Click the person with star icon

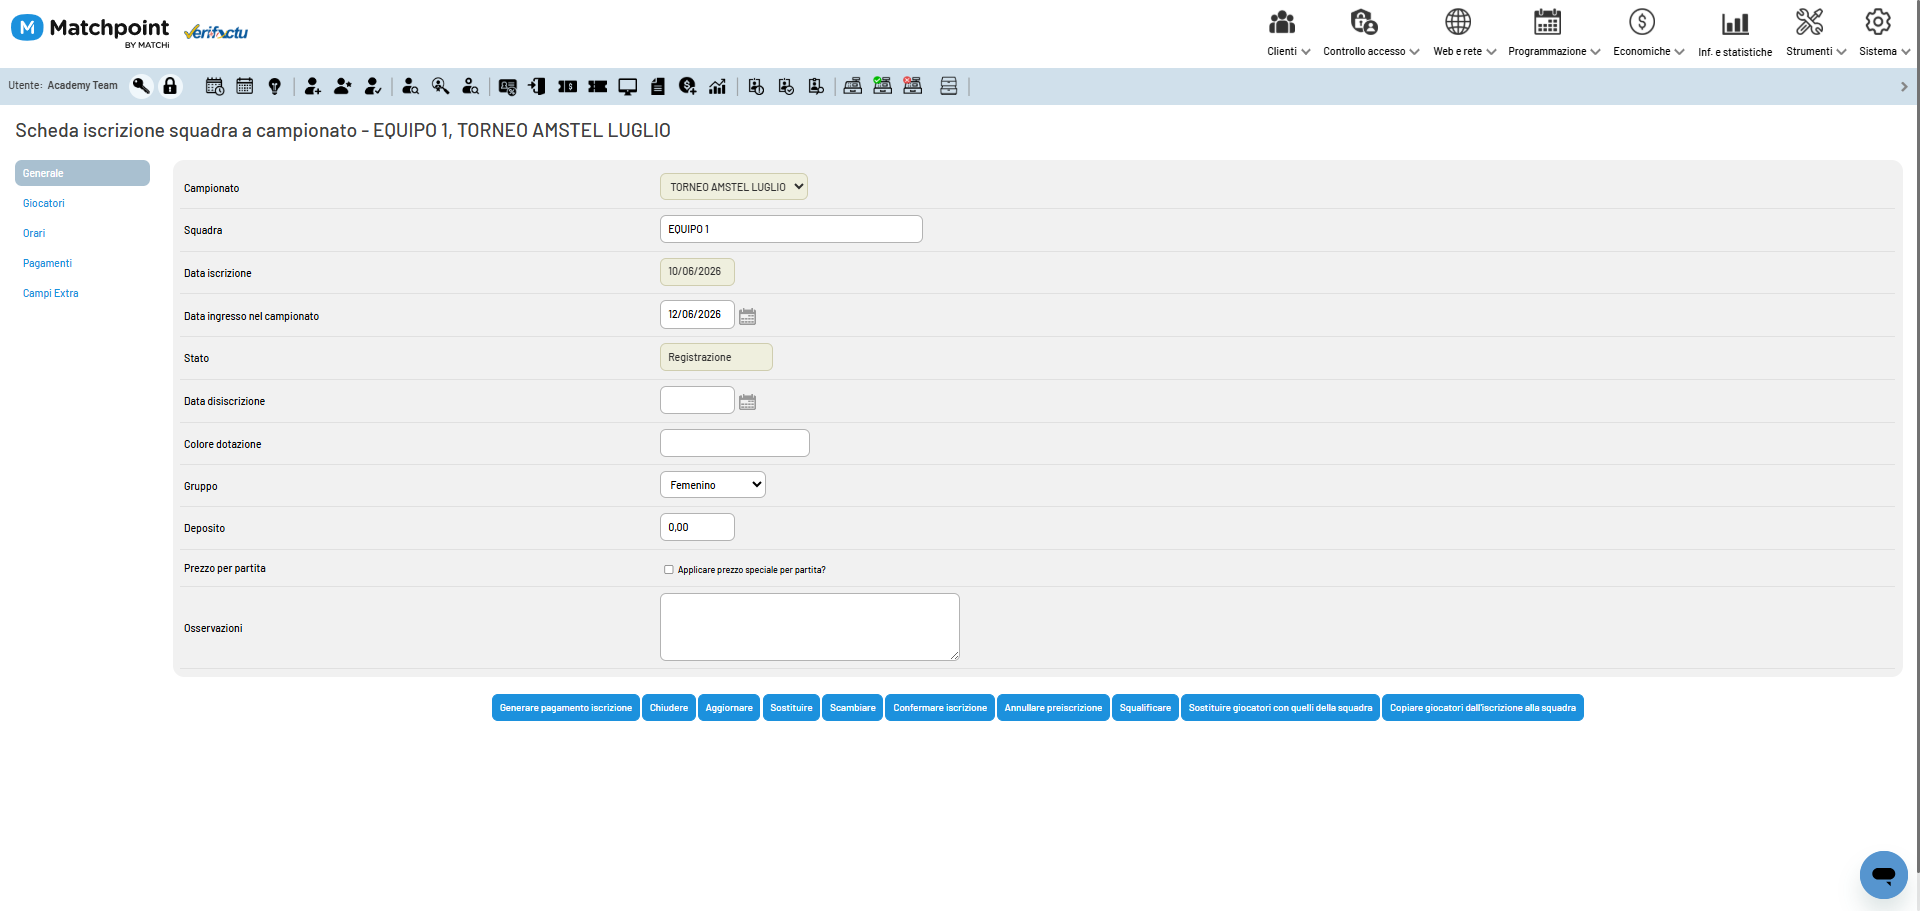coord(343,86)
